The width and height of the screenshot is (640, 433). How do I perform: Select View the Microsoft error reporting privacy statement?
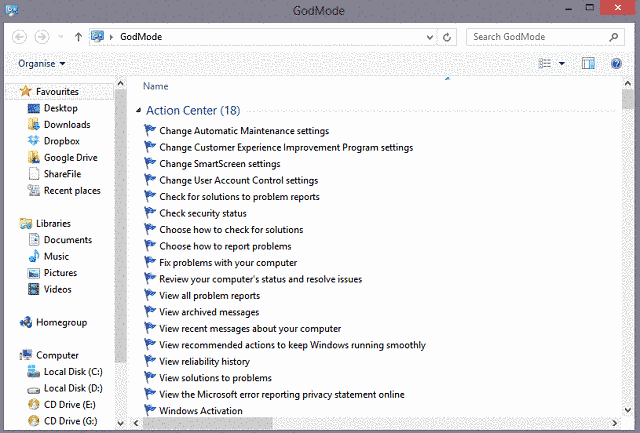[x=282, y=395]
